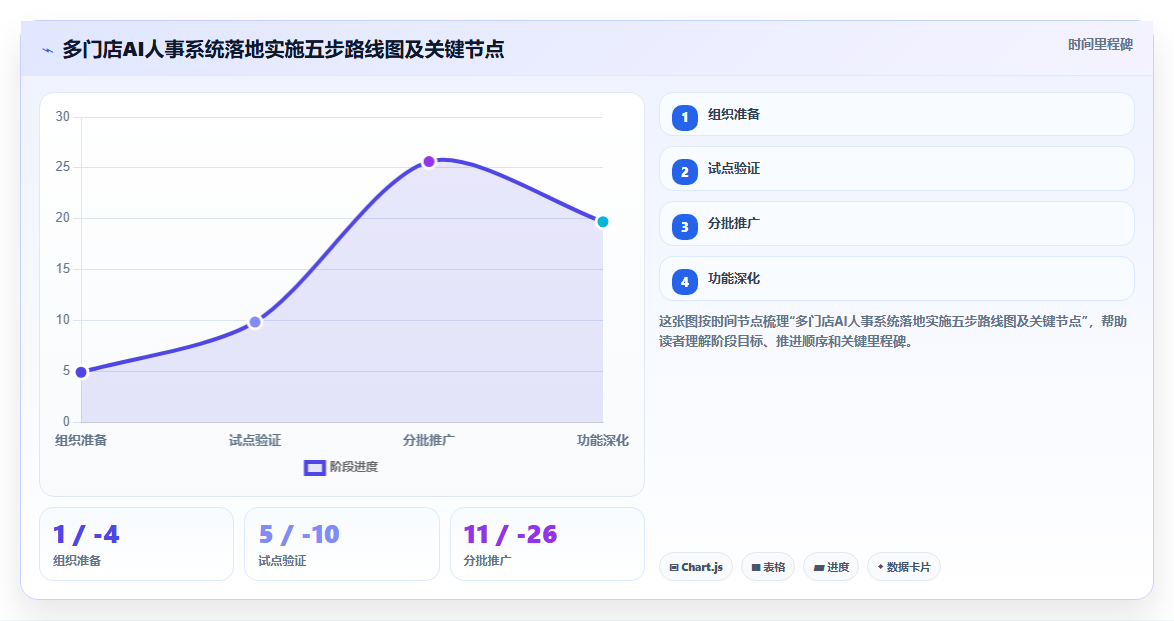Click the title 多门店AI人事系统落地实施五步路线图及关键节点
Image resolution: width=1174 pixels, height=621 pixels.
[x=283, y=49]
